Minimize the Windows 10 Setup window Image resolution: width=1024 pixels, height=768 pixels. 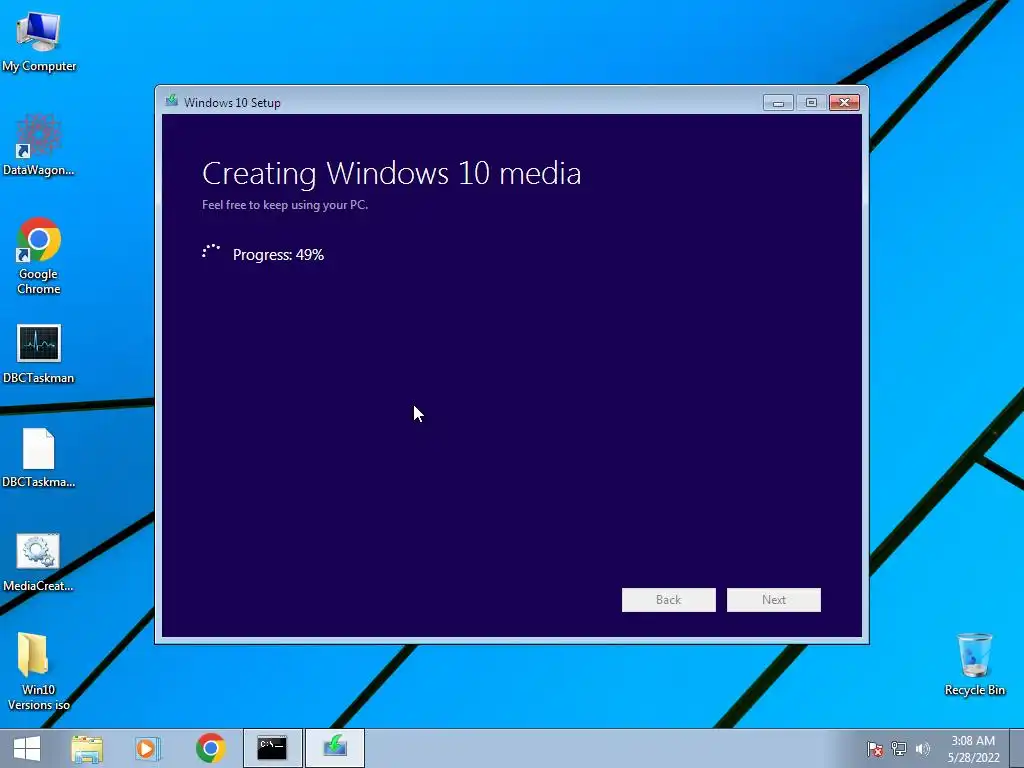tap(778, 103)
